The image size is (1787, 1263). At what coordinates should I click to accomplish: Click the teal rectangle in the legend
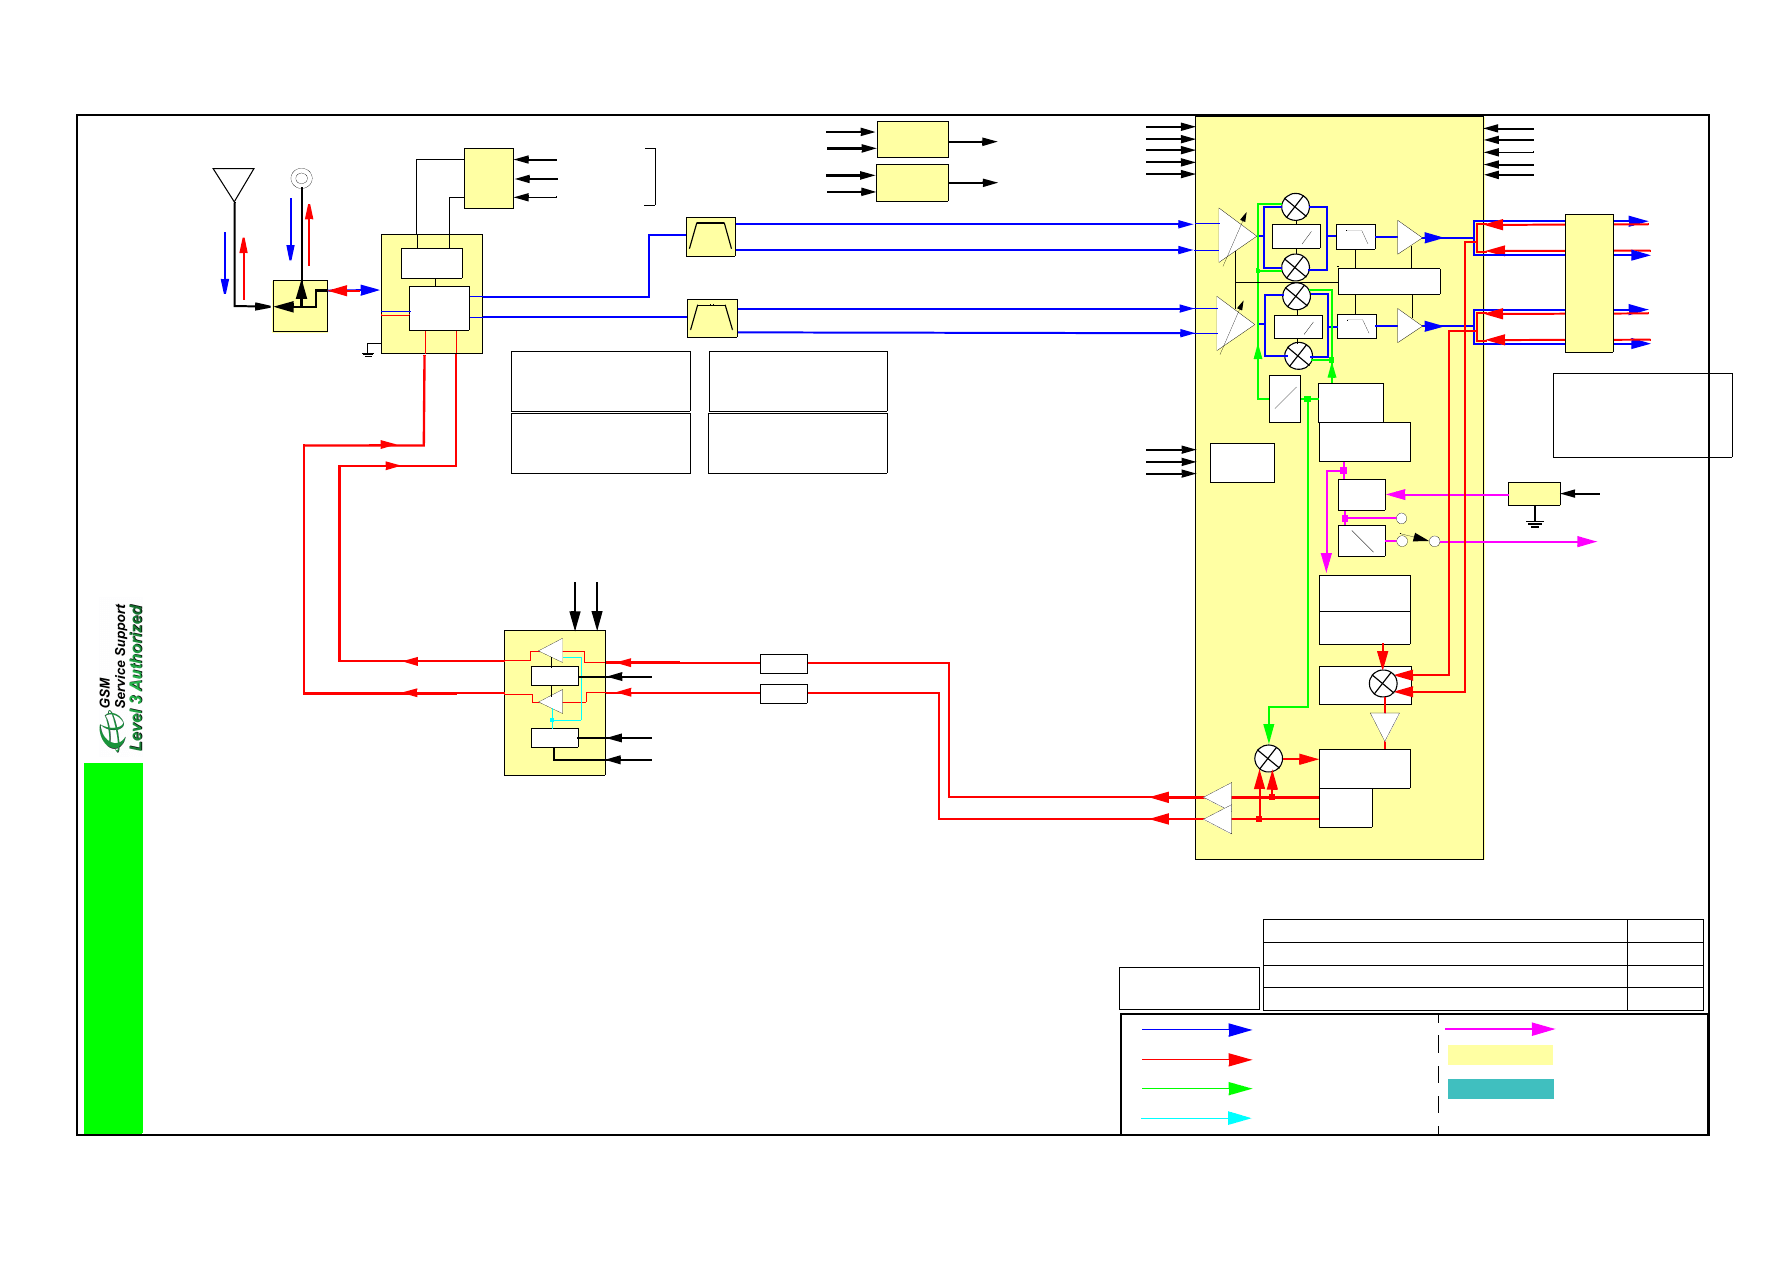coord(1500,1089)
